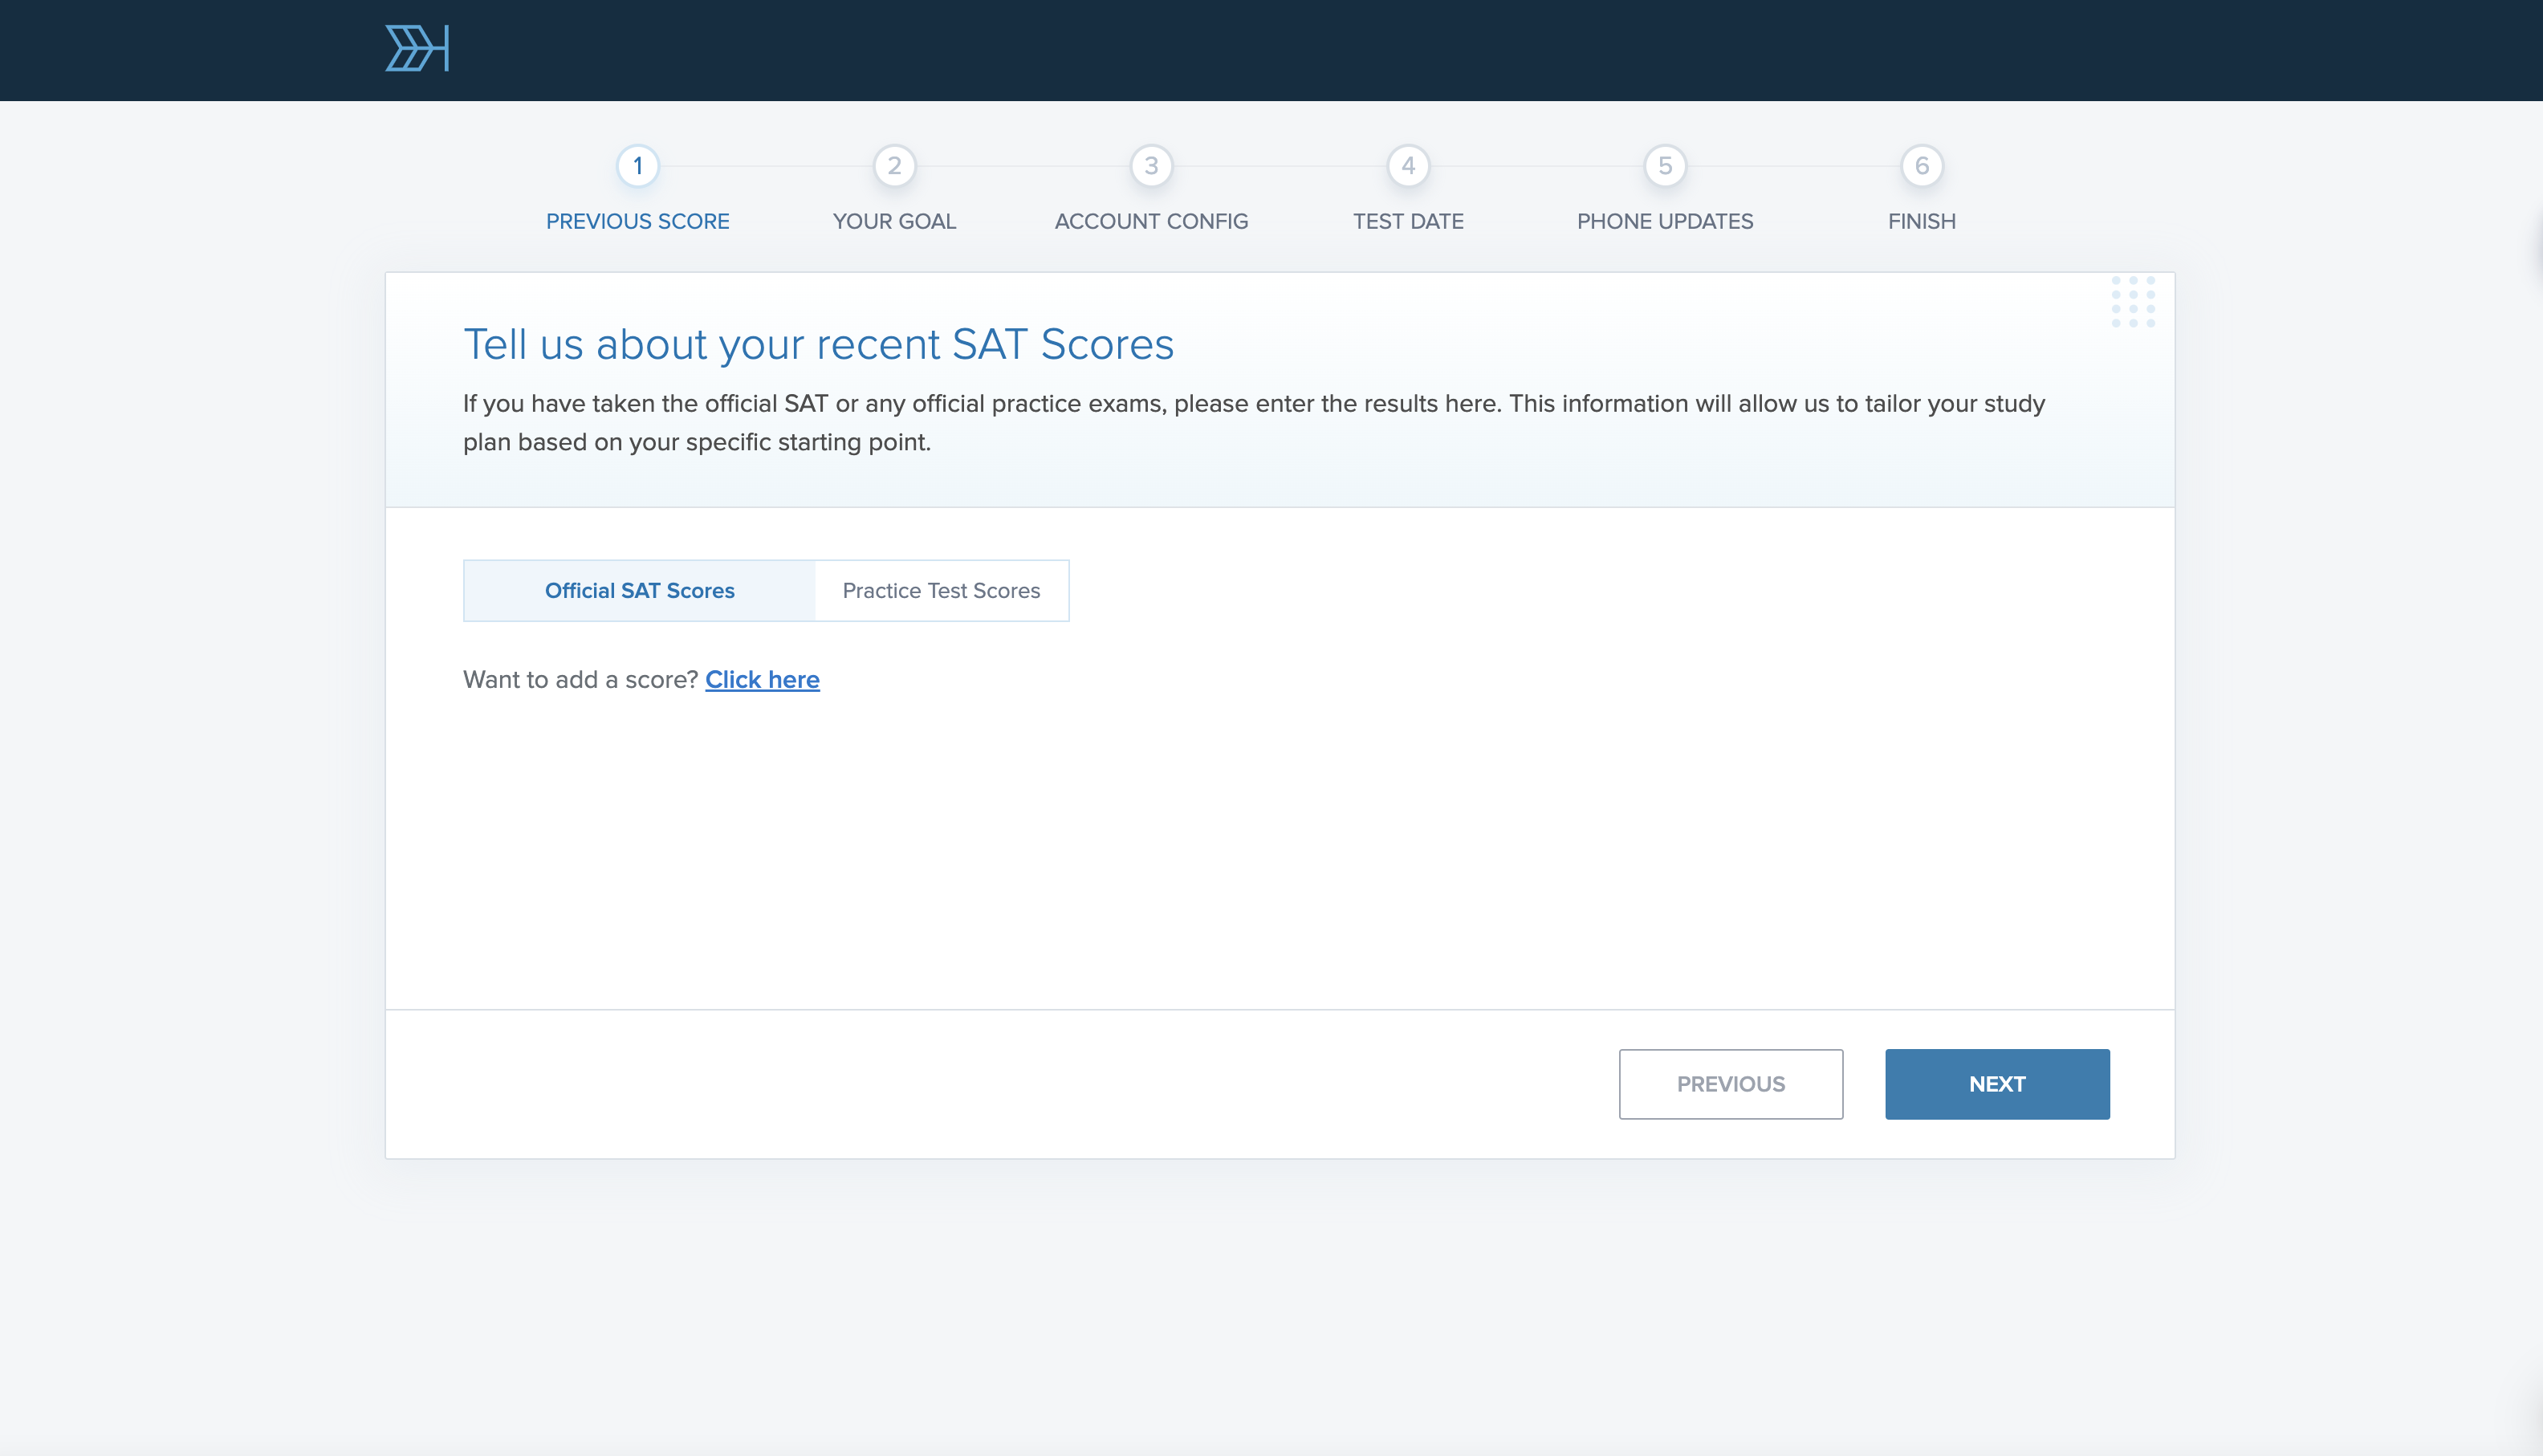Image resolution: width=2543 pixels, height=1456 pixels.
Task: Click the "Click here" add score link
Action: pyautogui.click(x=762, y=679)
